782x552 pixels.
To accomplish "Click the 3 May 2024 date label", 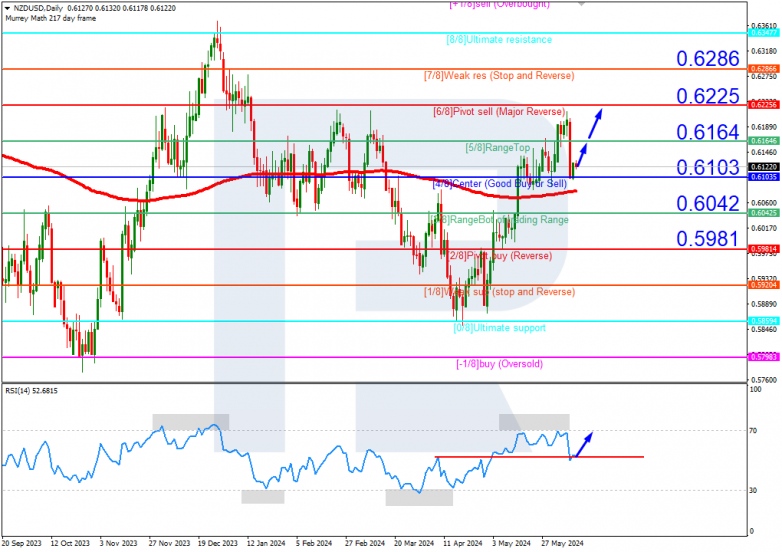I will 512,544.
